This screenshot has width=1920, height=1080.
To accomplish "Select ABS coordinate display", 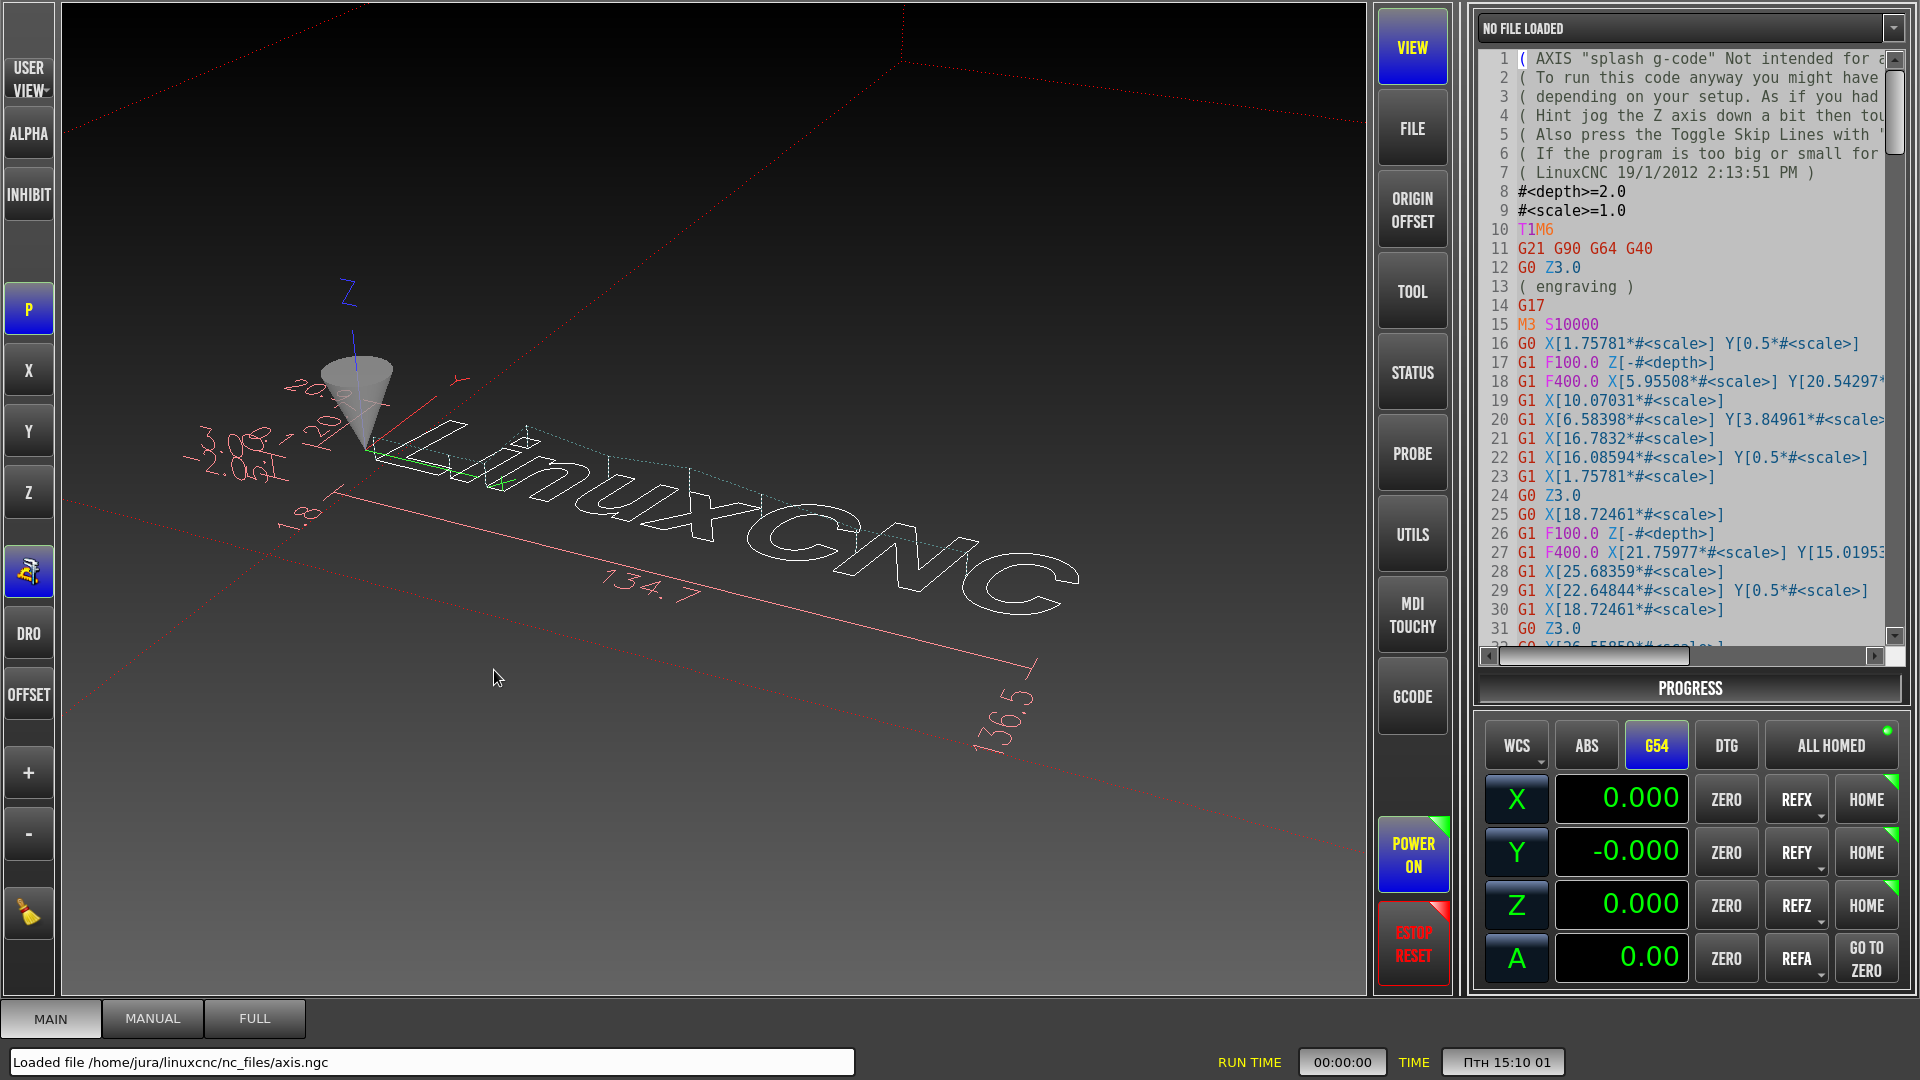I will 1586,746.
